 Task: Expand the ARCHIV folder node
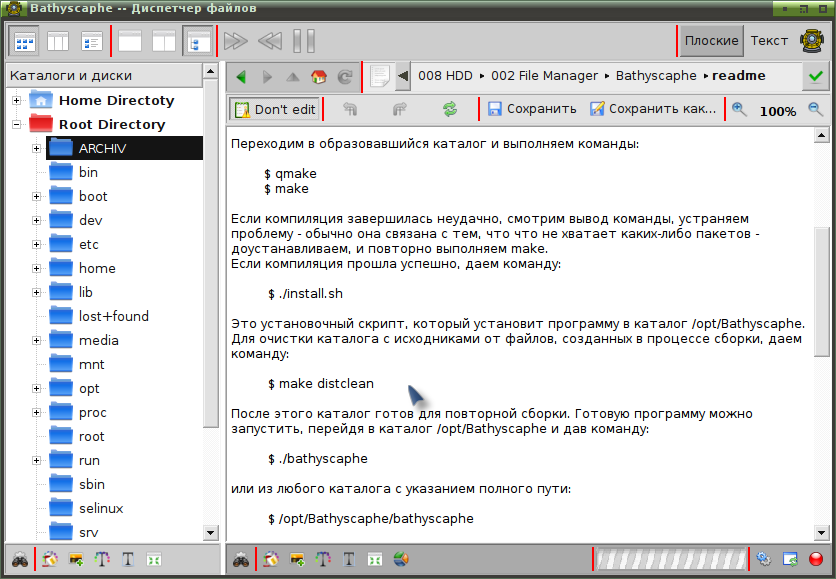(36, 148)
